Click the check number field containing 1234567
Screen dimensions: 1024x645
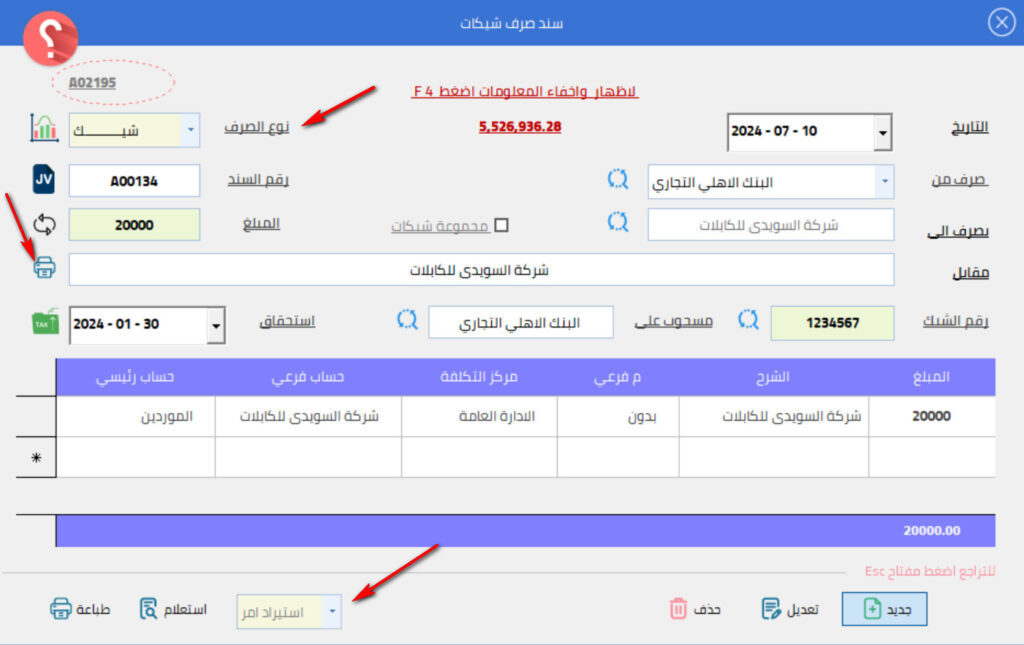(832, 322)
